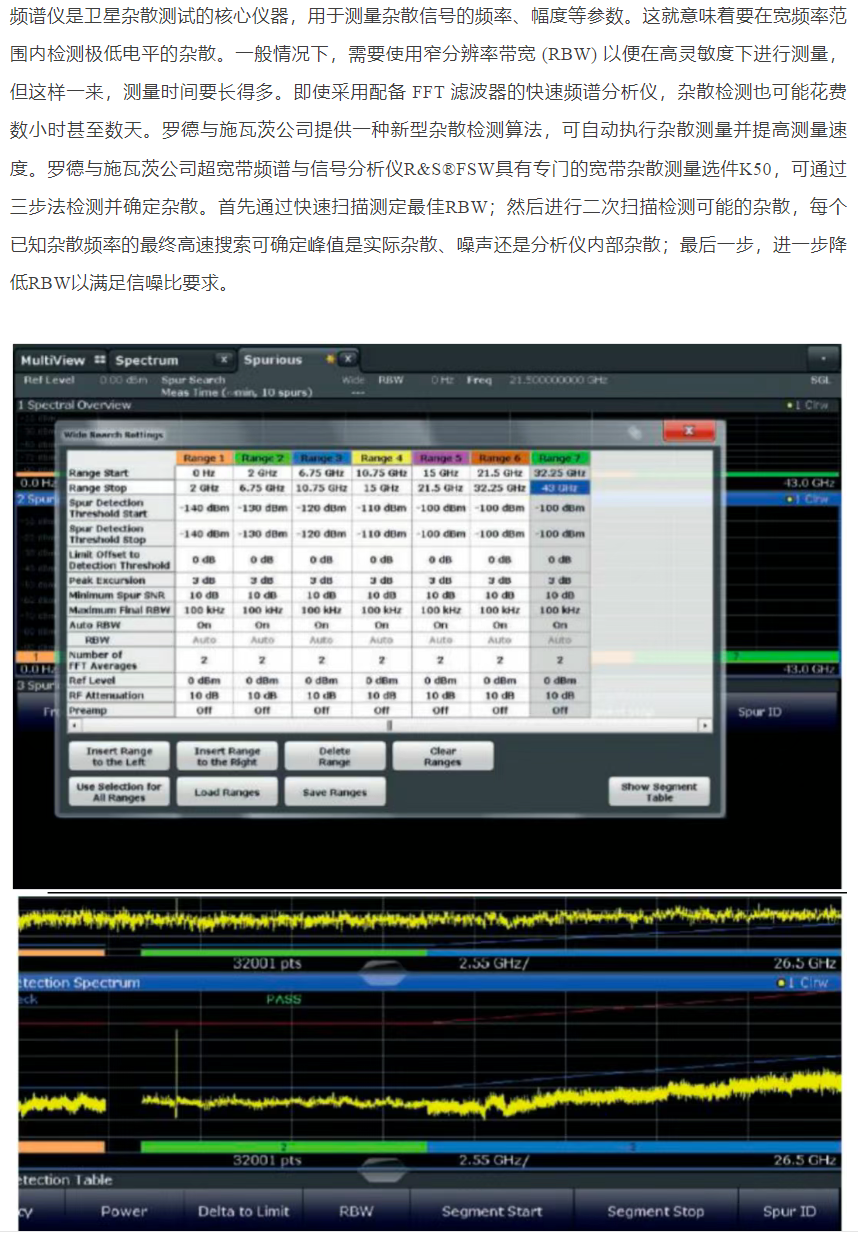Click the Clear Ranges button

point(442,756)
